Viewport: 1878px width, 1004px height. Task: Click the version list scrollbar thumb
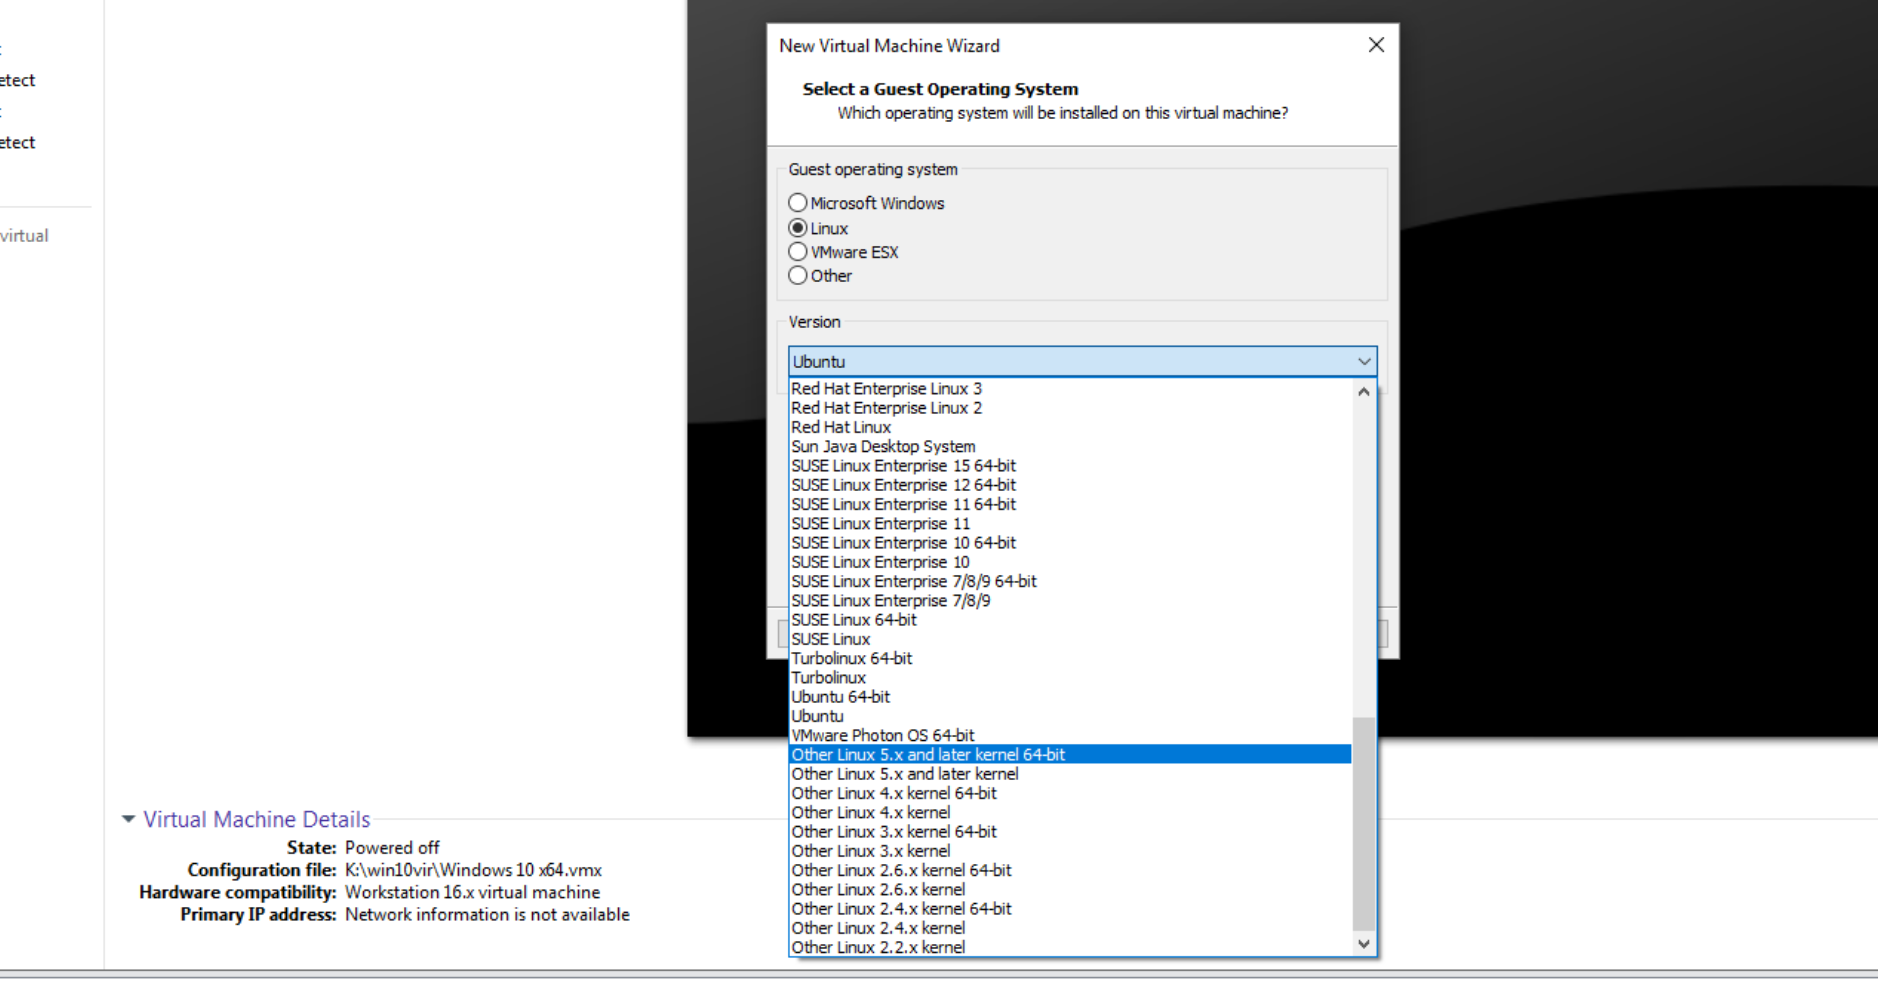[x=1363, y=824]
